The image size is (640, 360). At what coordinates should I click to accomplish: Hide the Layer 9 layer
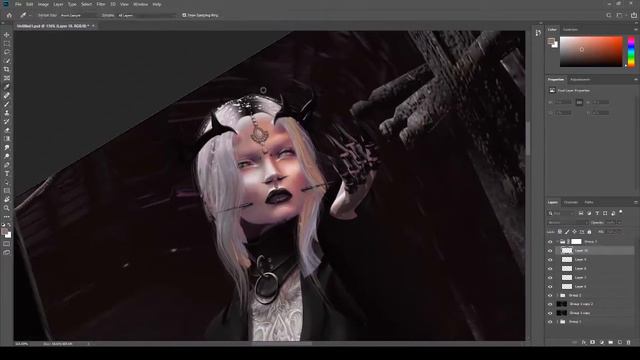550,260
